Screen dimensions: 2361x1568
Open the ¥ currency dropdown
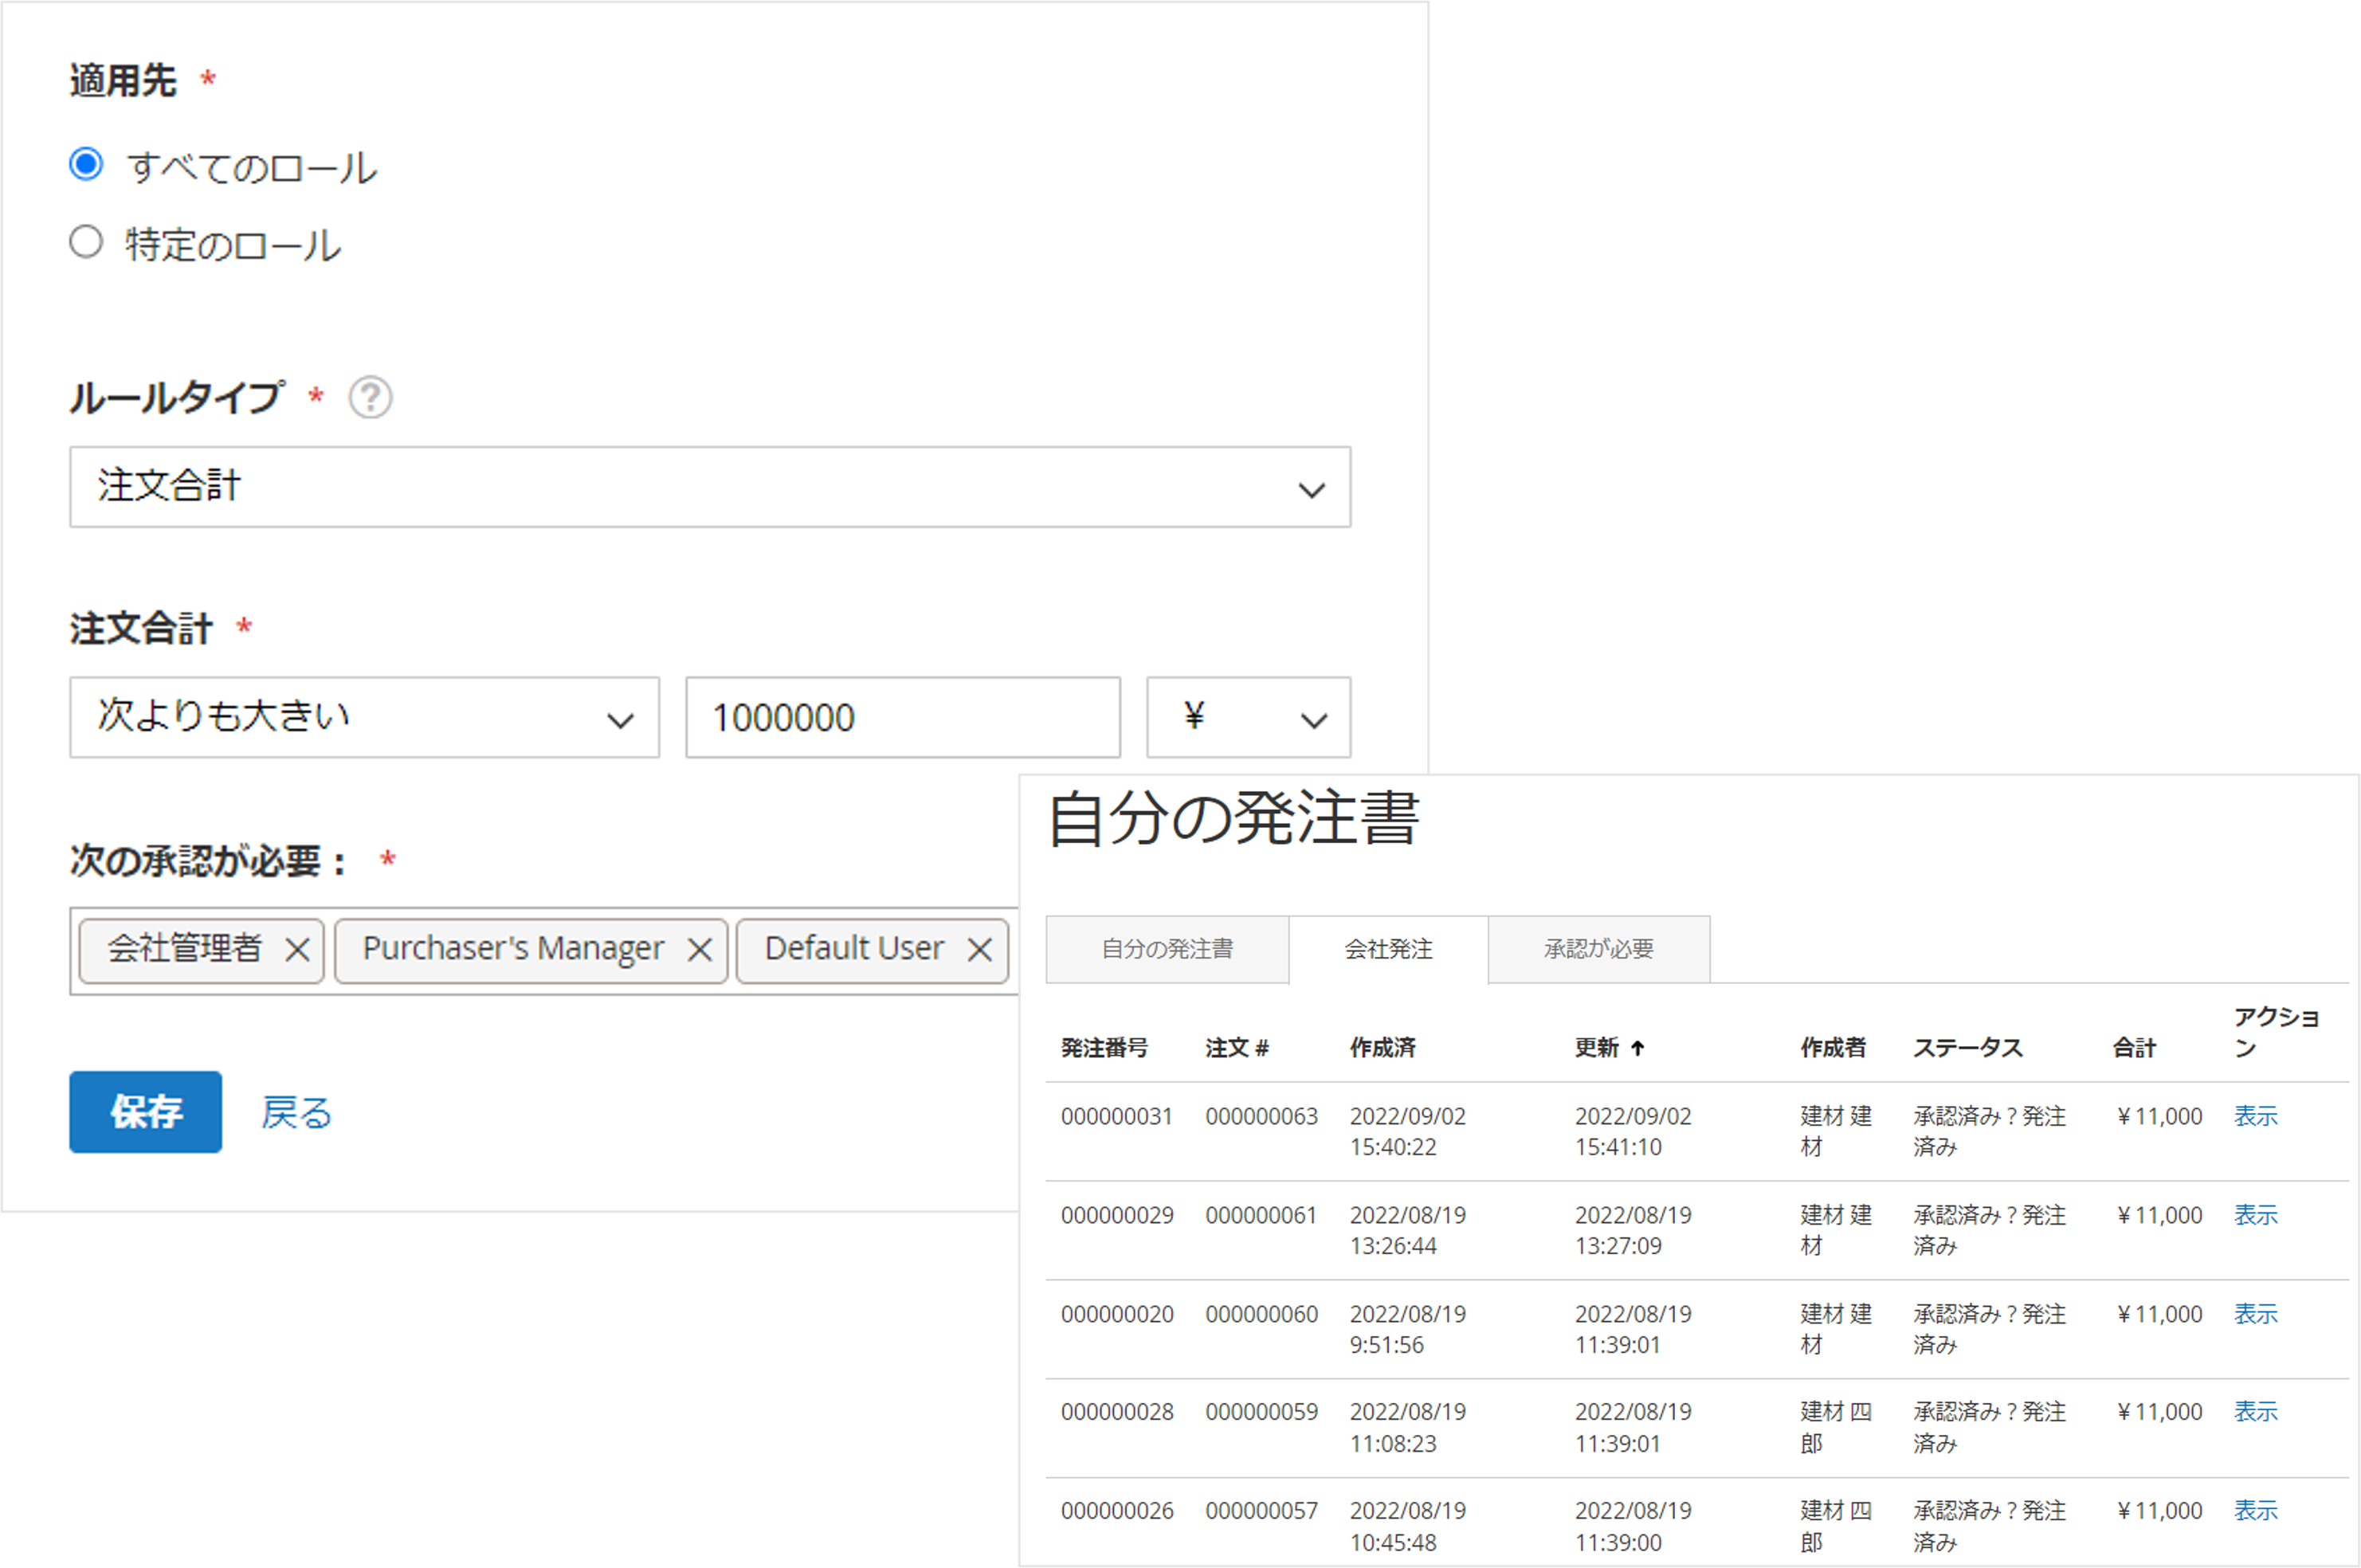coord(1248,718)
